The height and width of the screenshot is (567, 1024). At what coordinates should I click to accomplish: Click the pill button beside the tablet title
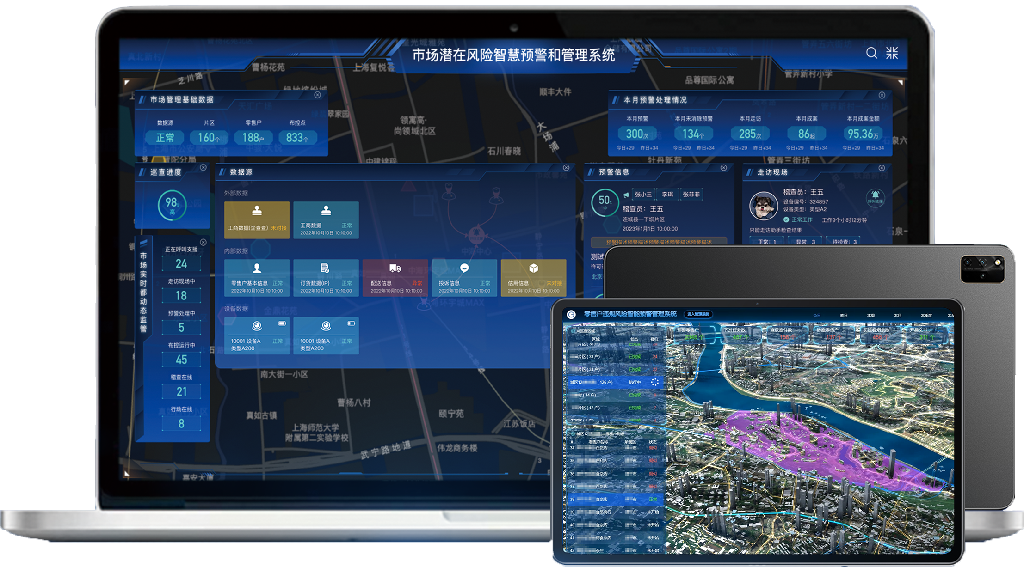pyautogui.click(x=697, y=314)
